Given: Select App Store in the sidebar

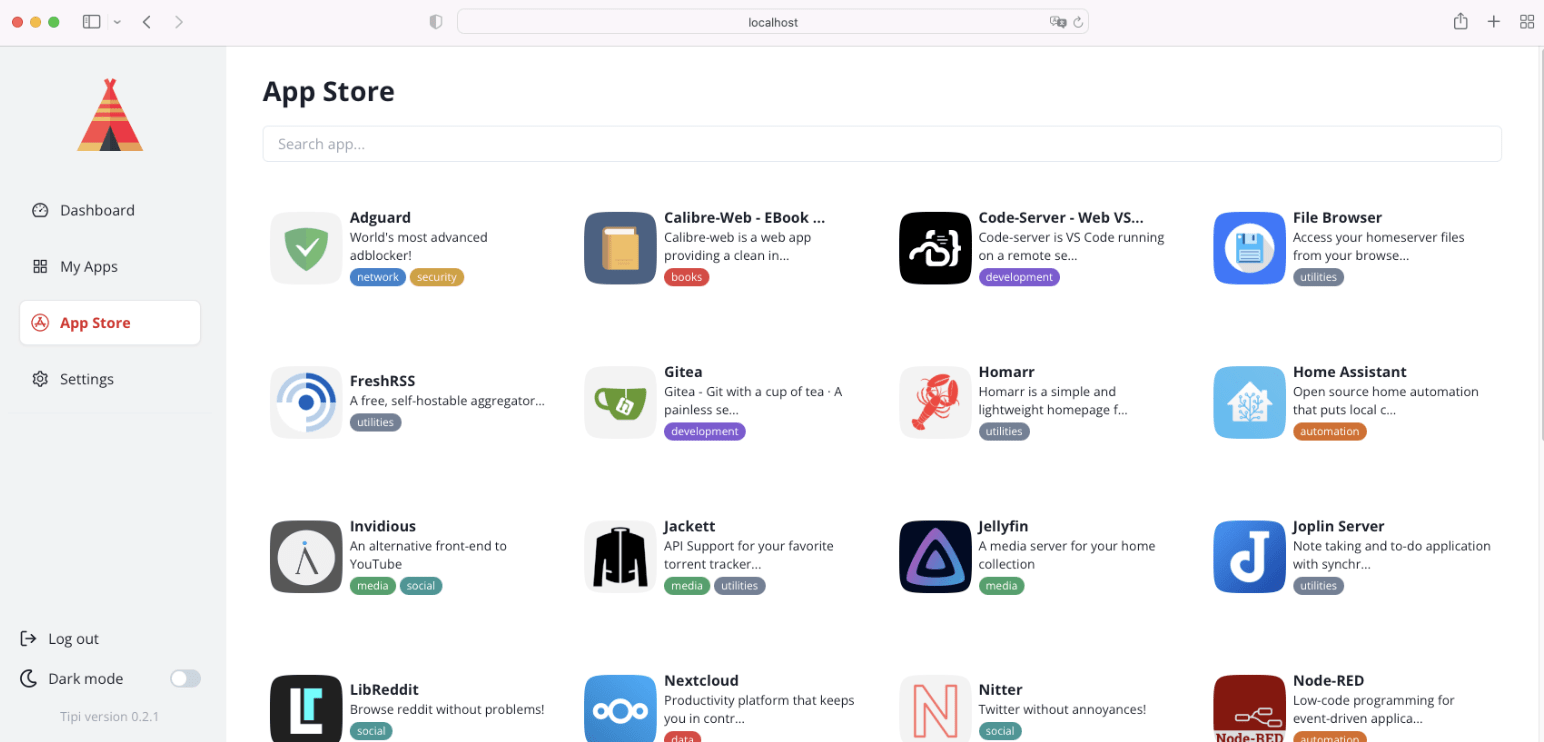Looking at the screenshot, I should point(110,323).
